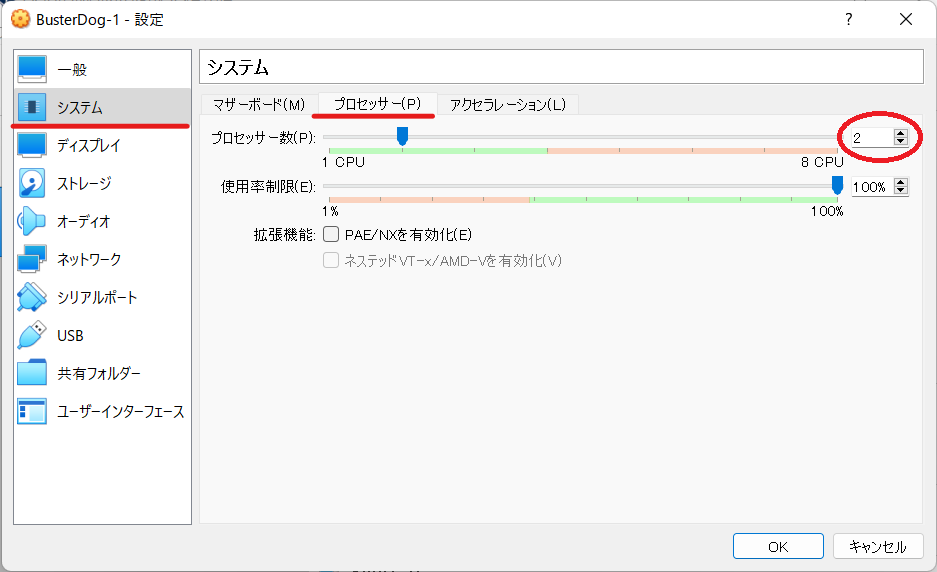Select ストレージ category label
937x572 pixels.
coord(84,183)
